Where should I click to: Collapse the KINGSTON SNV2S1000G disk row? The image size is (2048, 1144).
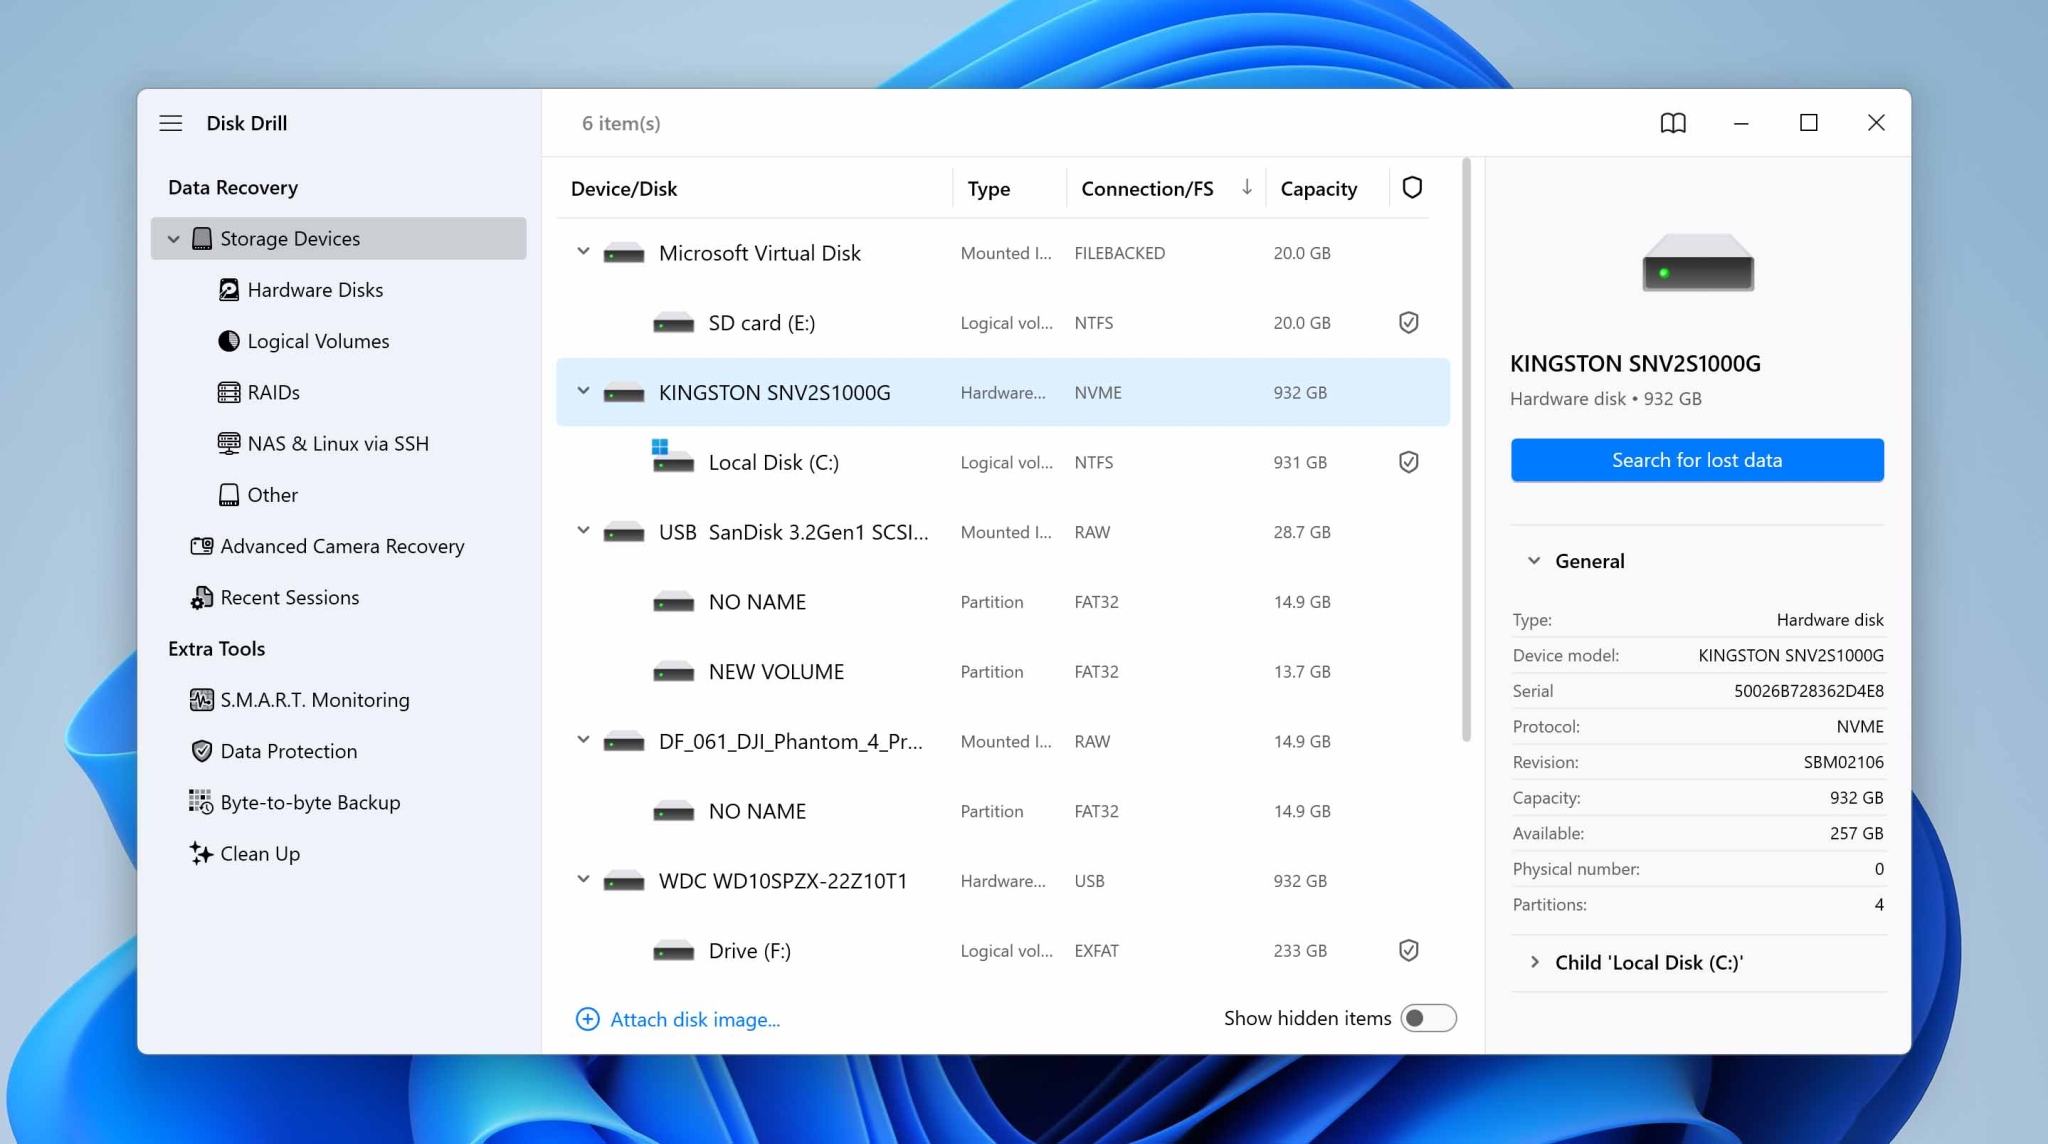click(x=583, y=392)
